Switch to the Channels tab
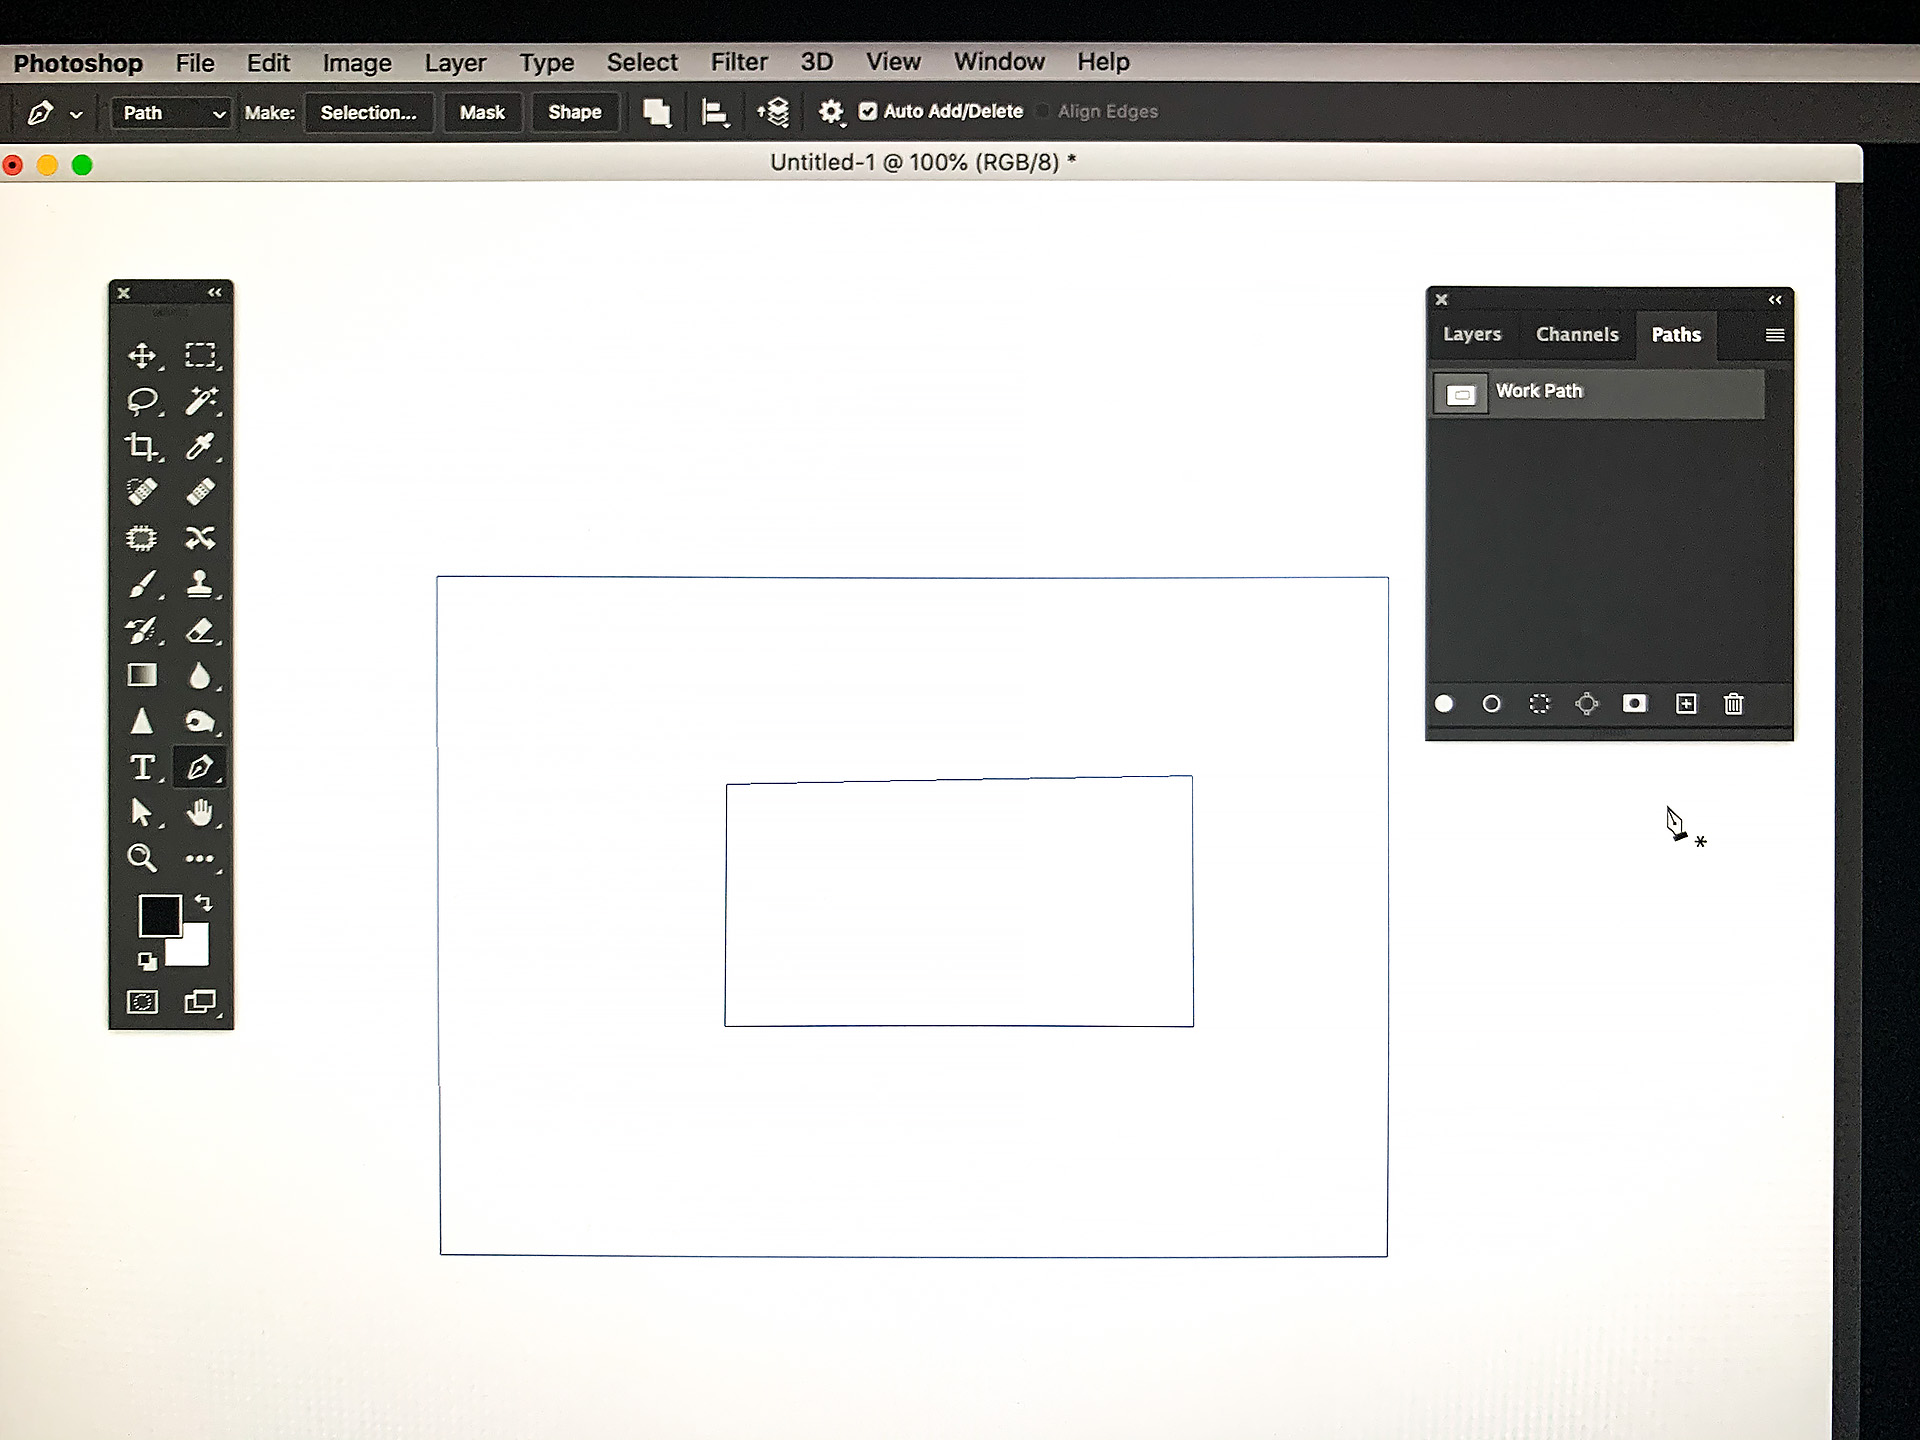This screenshot has width=1920, height=1440. coord(1576,334)
